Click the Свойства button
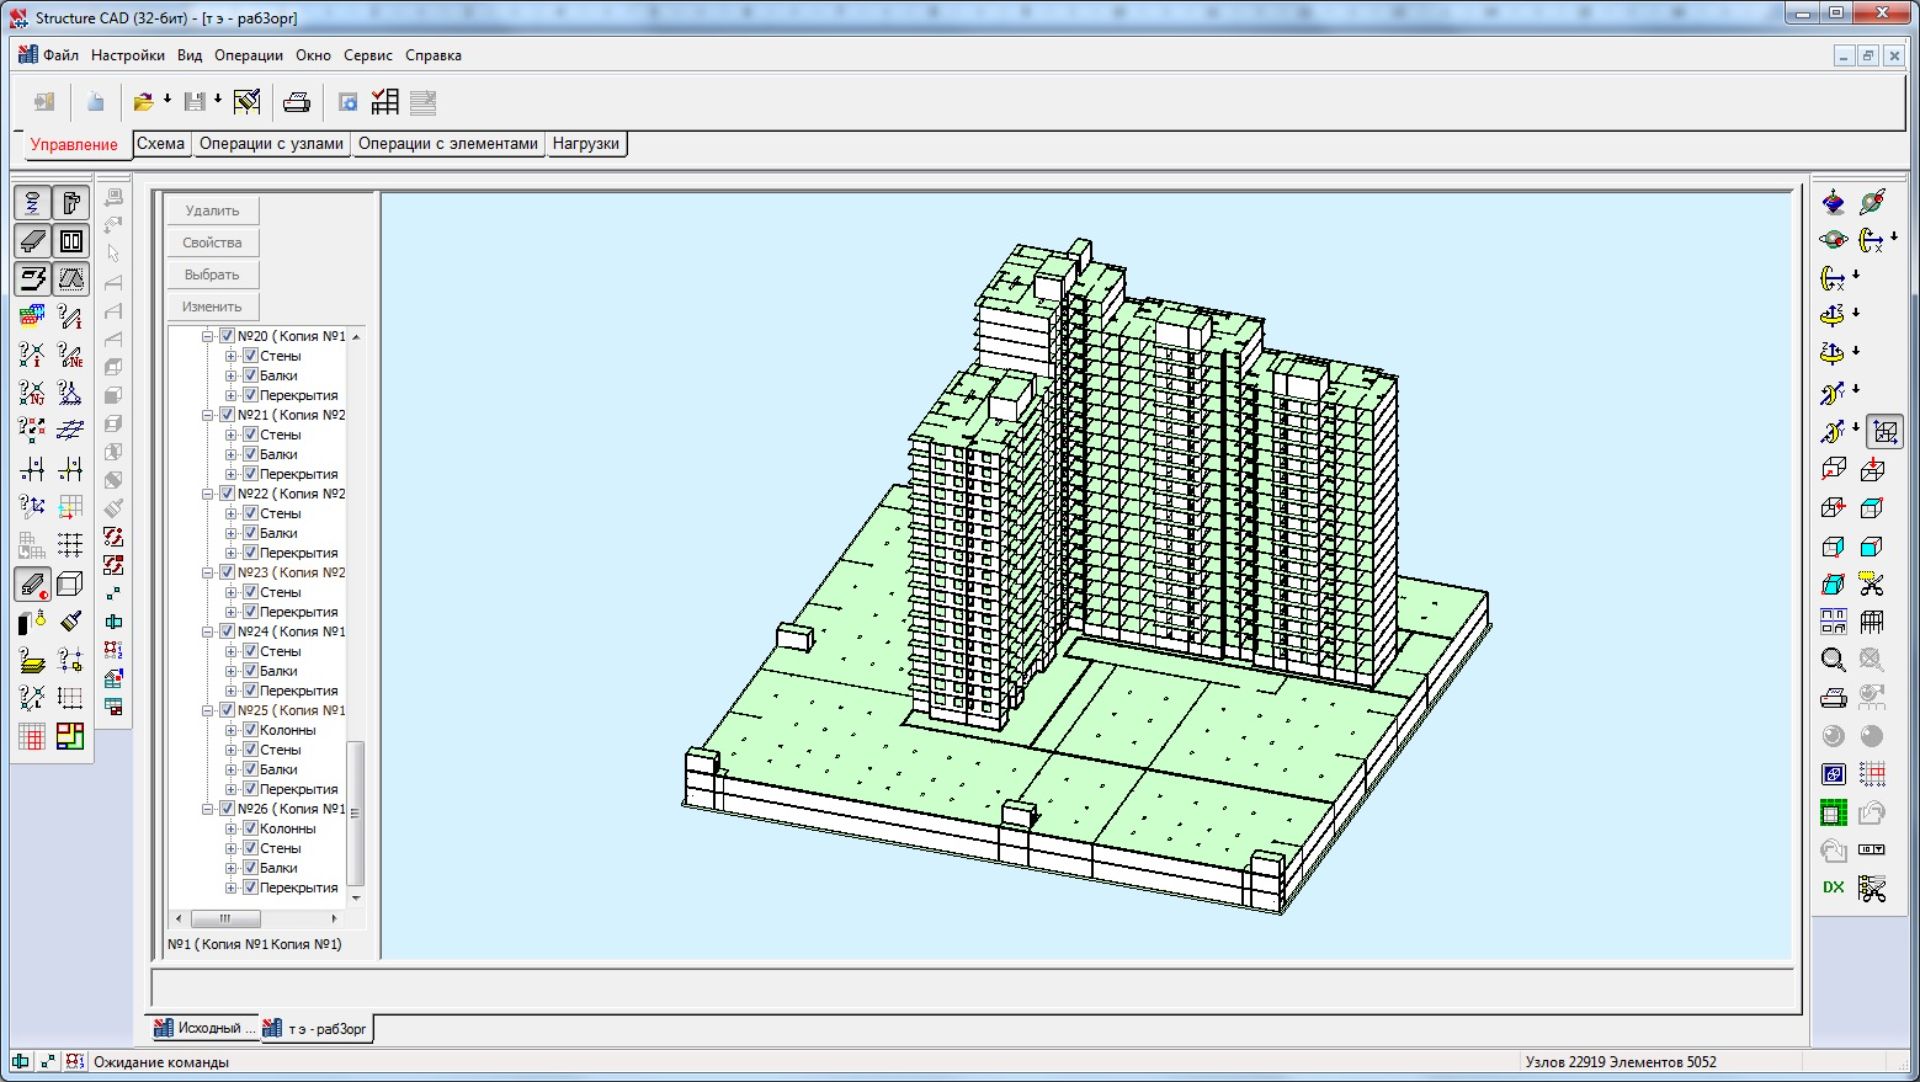This screenshot has height=1082, width=1920. (x=212, y=243)
